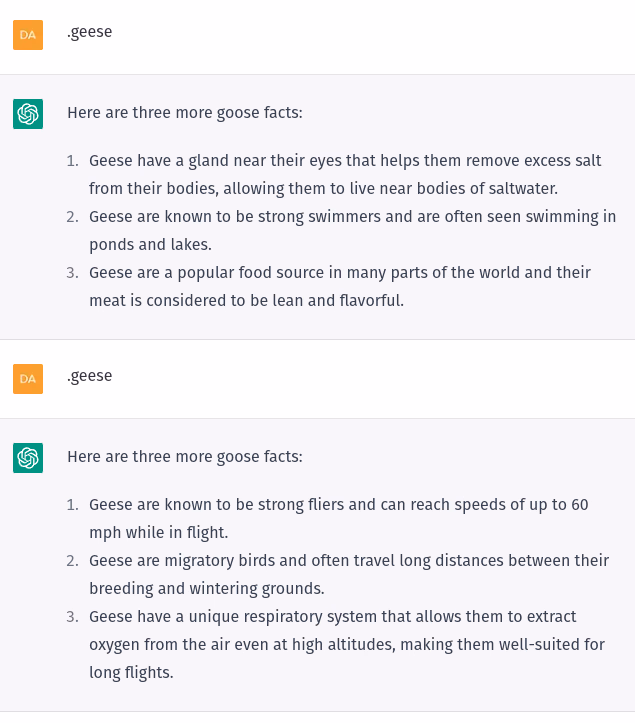Viewport: 635px width, 723px height.
Task: Click the words 'mph while in flight.'
Action: coord(159,533)
